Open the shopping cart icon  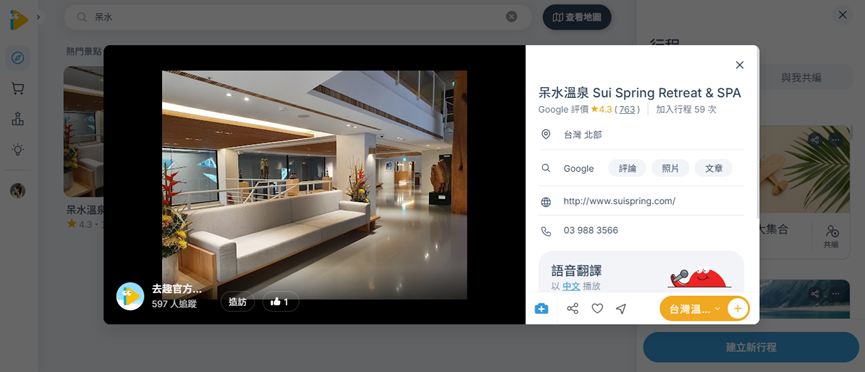click(x=18, y=88)
